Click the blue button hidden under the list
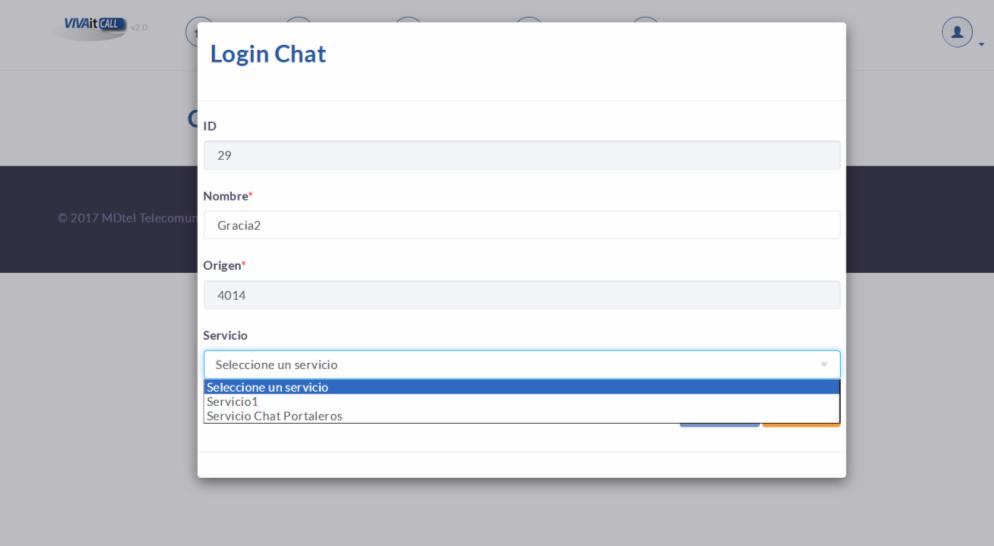This screenshot has width=994, height=546. pyautogui.click(x=720, y=425)
